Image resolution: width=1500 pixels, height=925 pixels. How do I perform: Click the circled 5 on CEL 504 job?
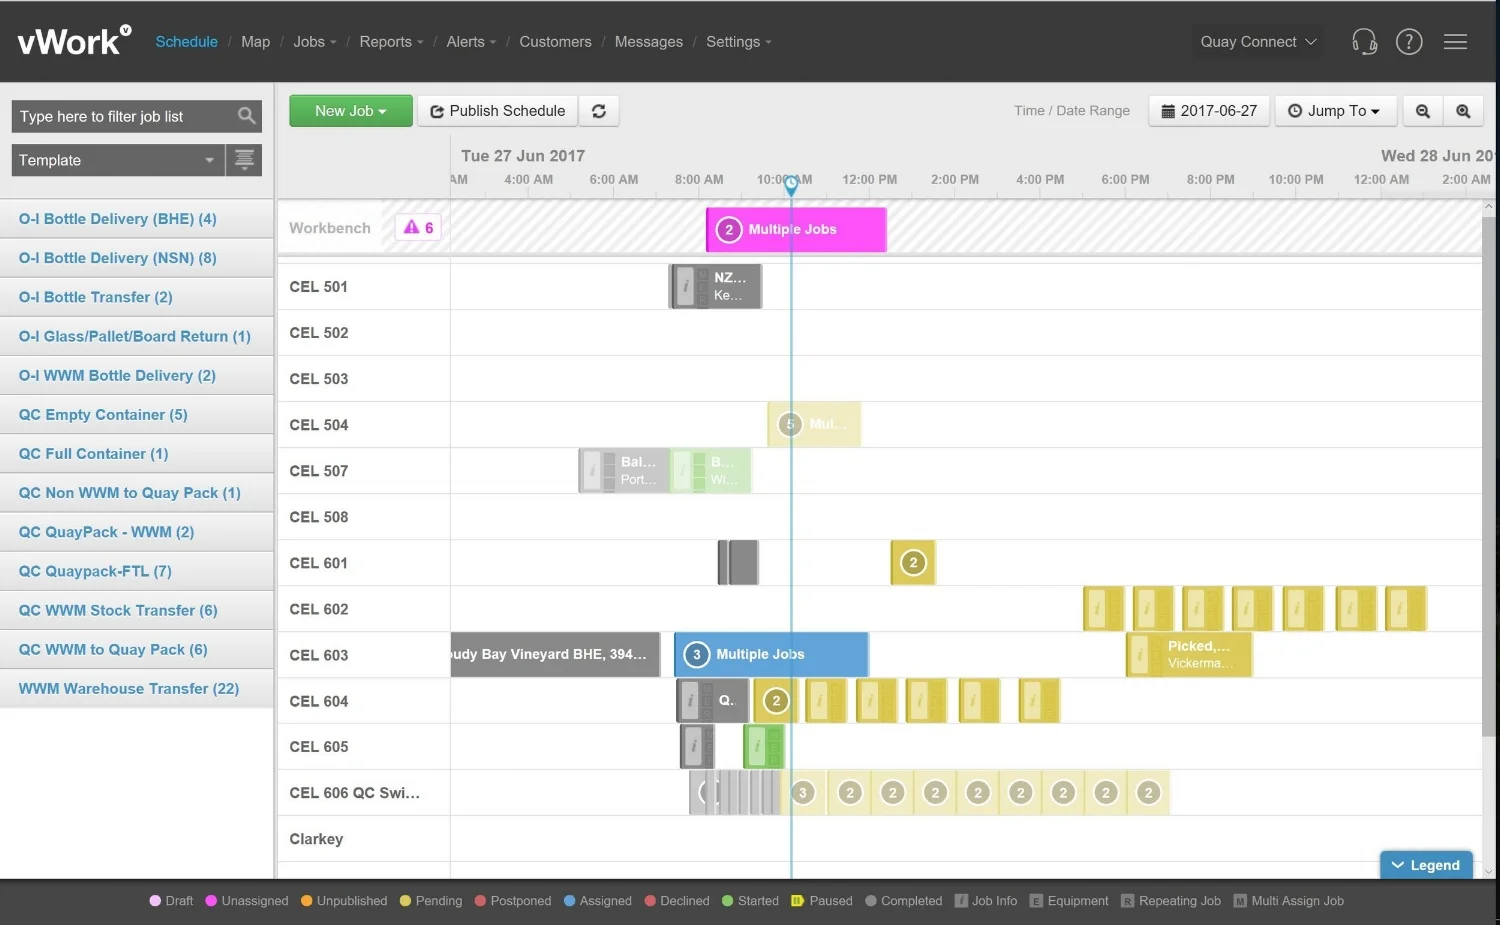tap(790, 424)
